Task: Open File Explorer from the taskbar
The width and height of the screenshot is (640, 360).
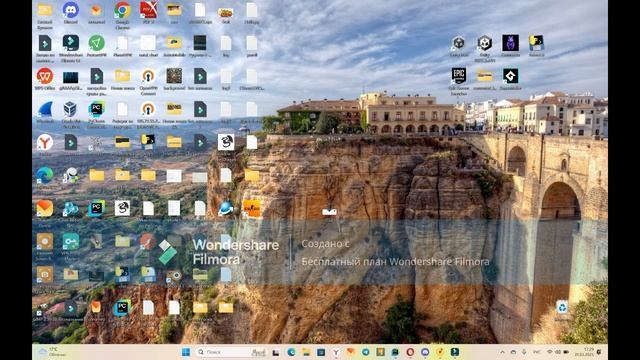Action: point(306,352)
